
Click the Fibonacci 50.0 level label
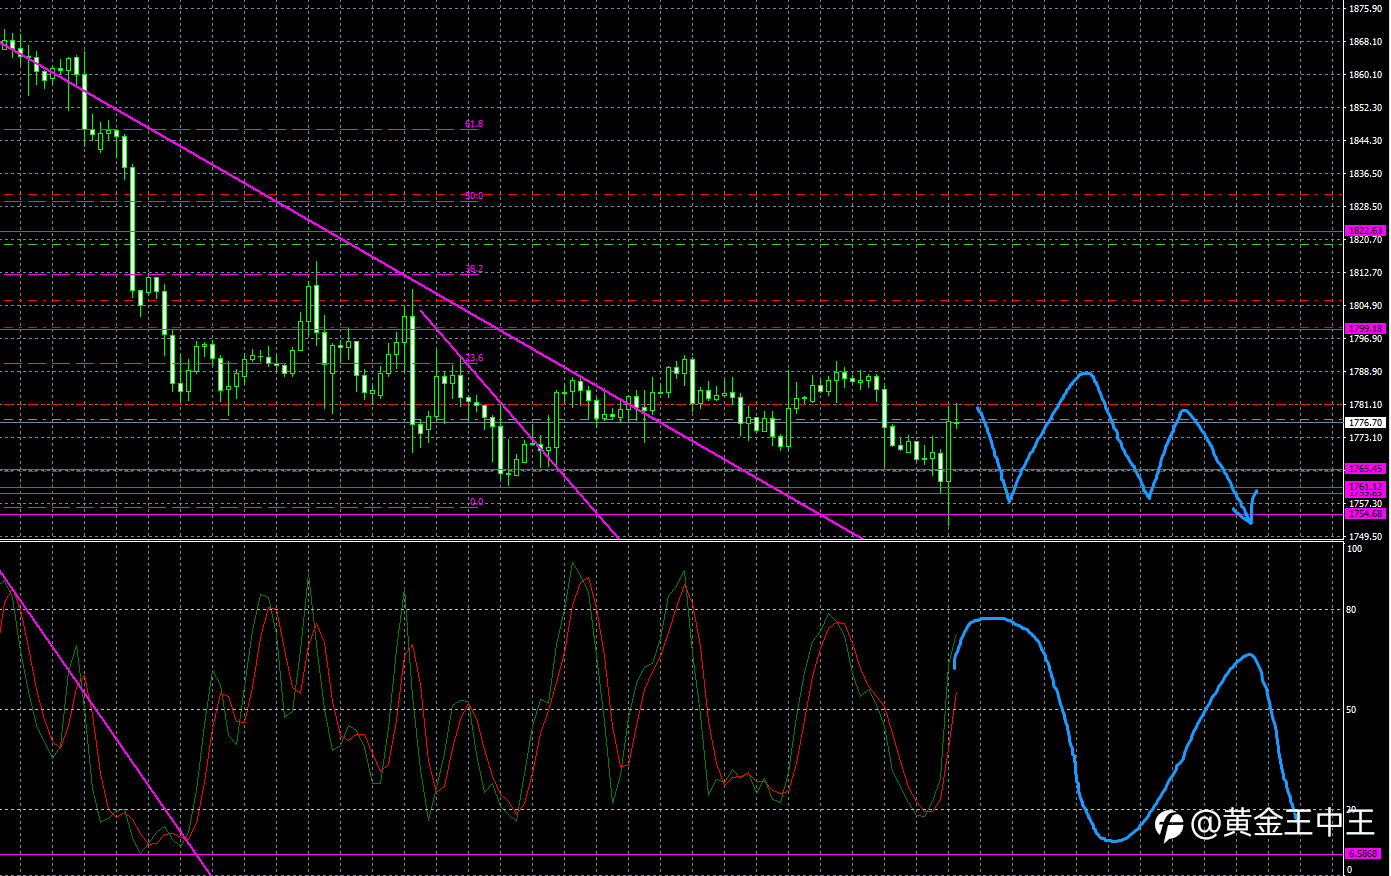click(x=474, y=196)
